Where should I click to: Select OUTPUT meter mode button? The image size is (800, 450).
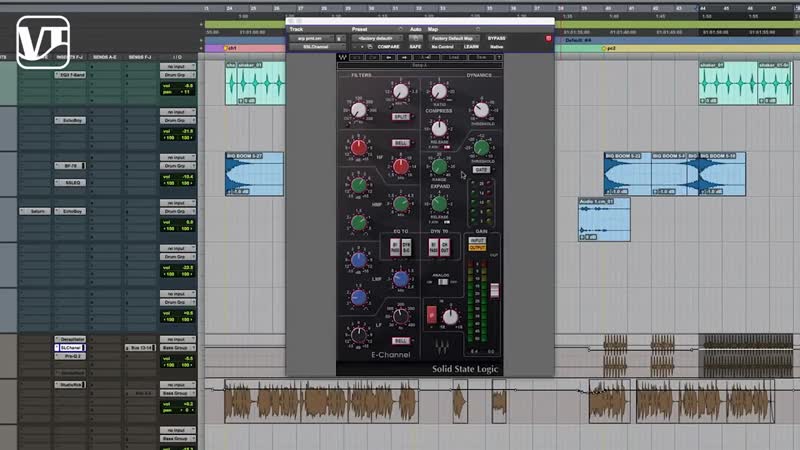tap(477, 247)
